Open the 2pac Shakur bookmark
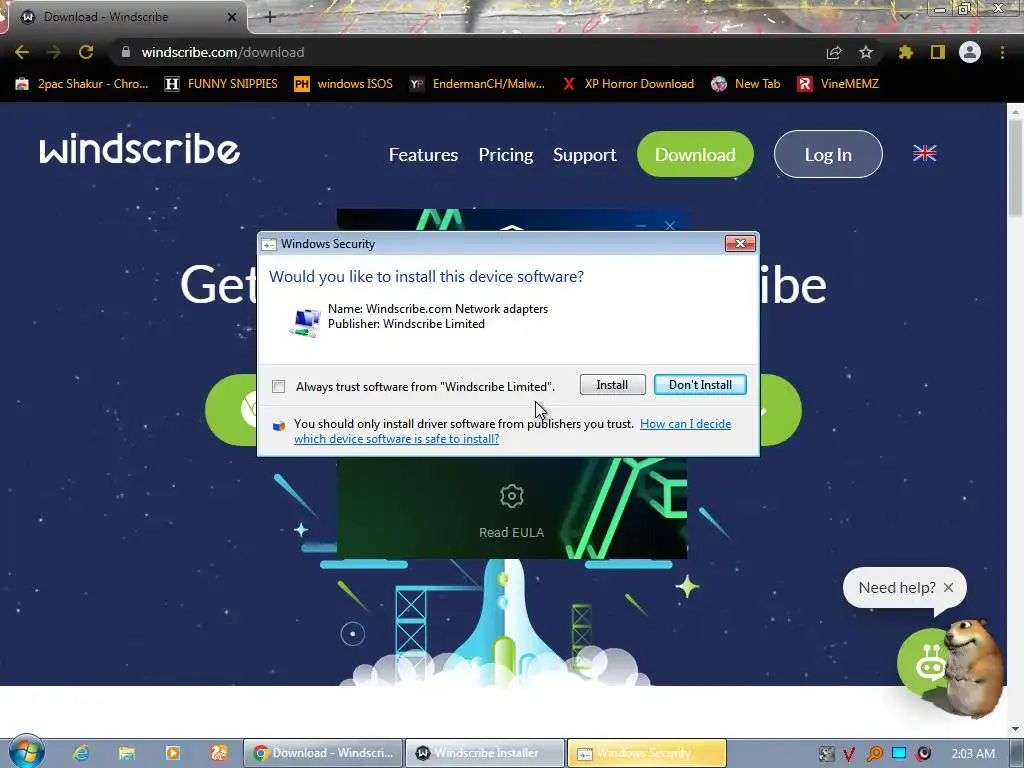Viewport: 1024px width, 768px height. (82, 84)
